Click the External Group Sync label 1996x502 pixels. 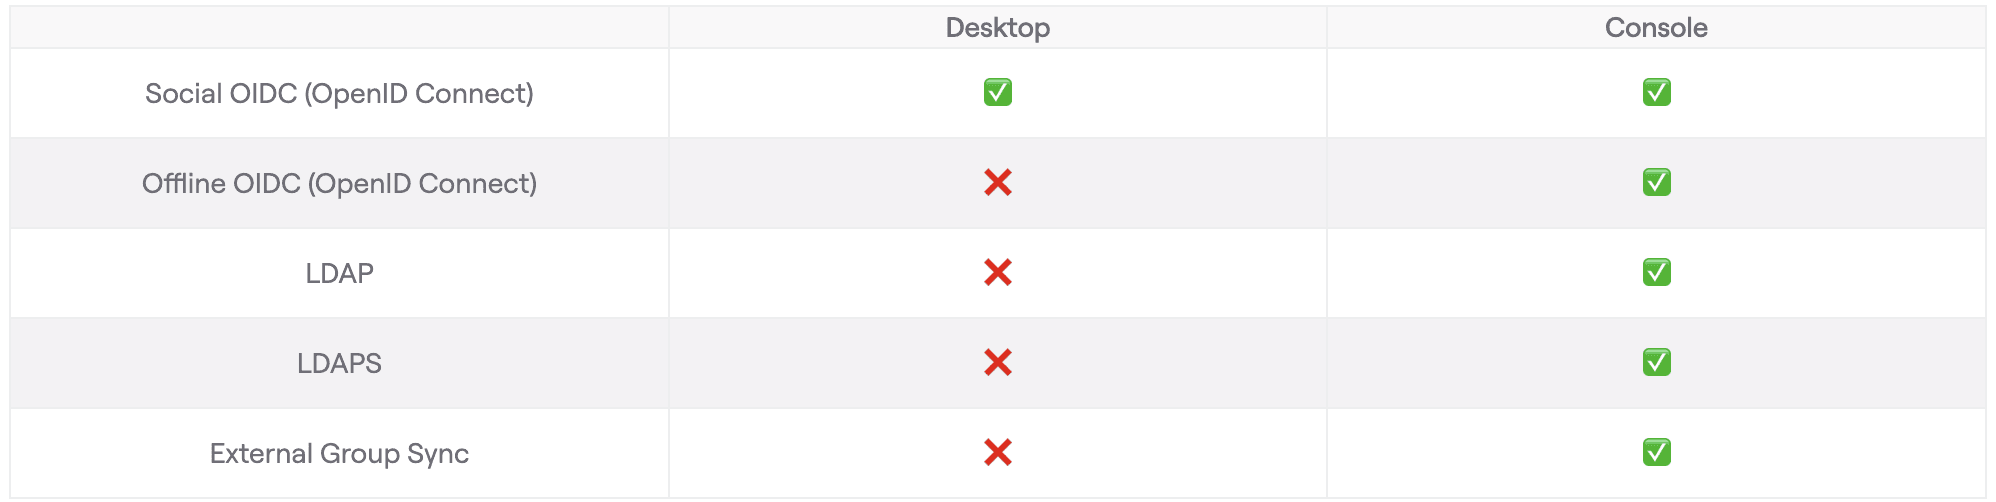[x=339, y=453]
